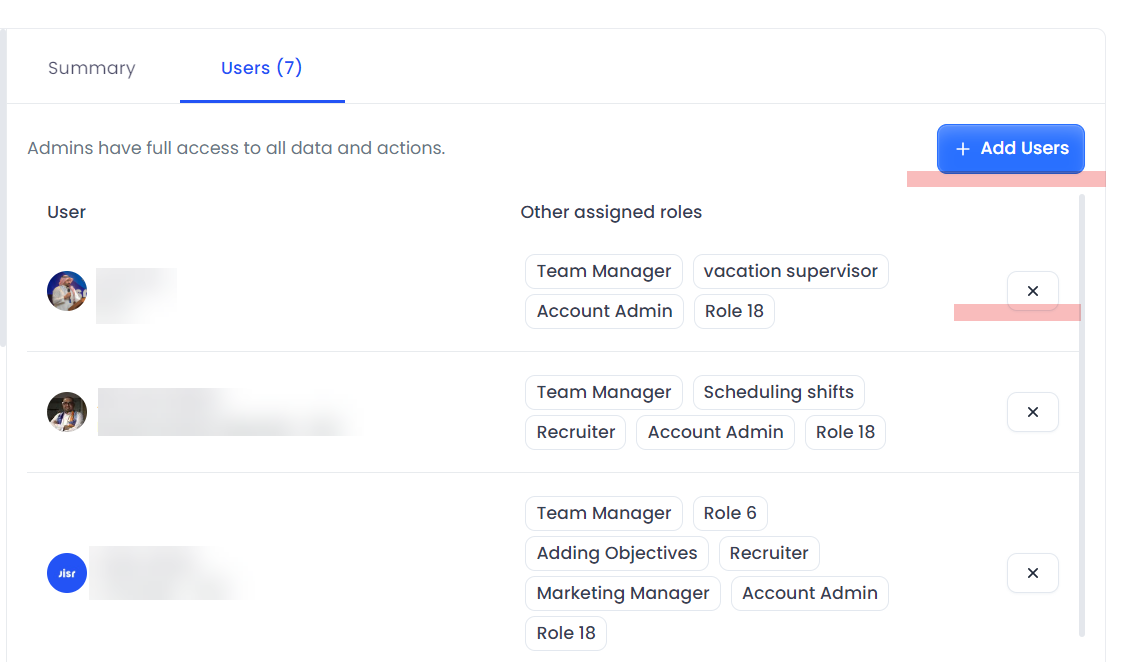
Task: Click the vacation supervisor role tag
Action: click(x=790, y=271)
